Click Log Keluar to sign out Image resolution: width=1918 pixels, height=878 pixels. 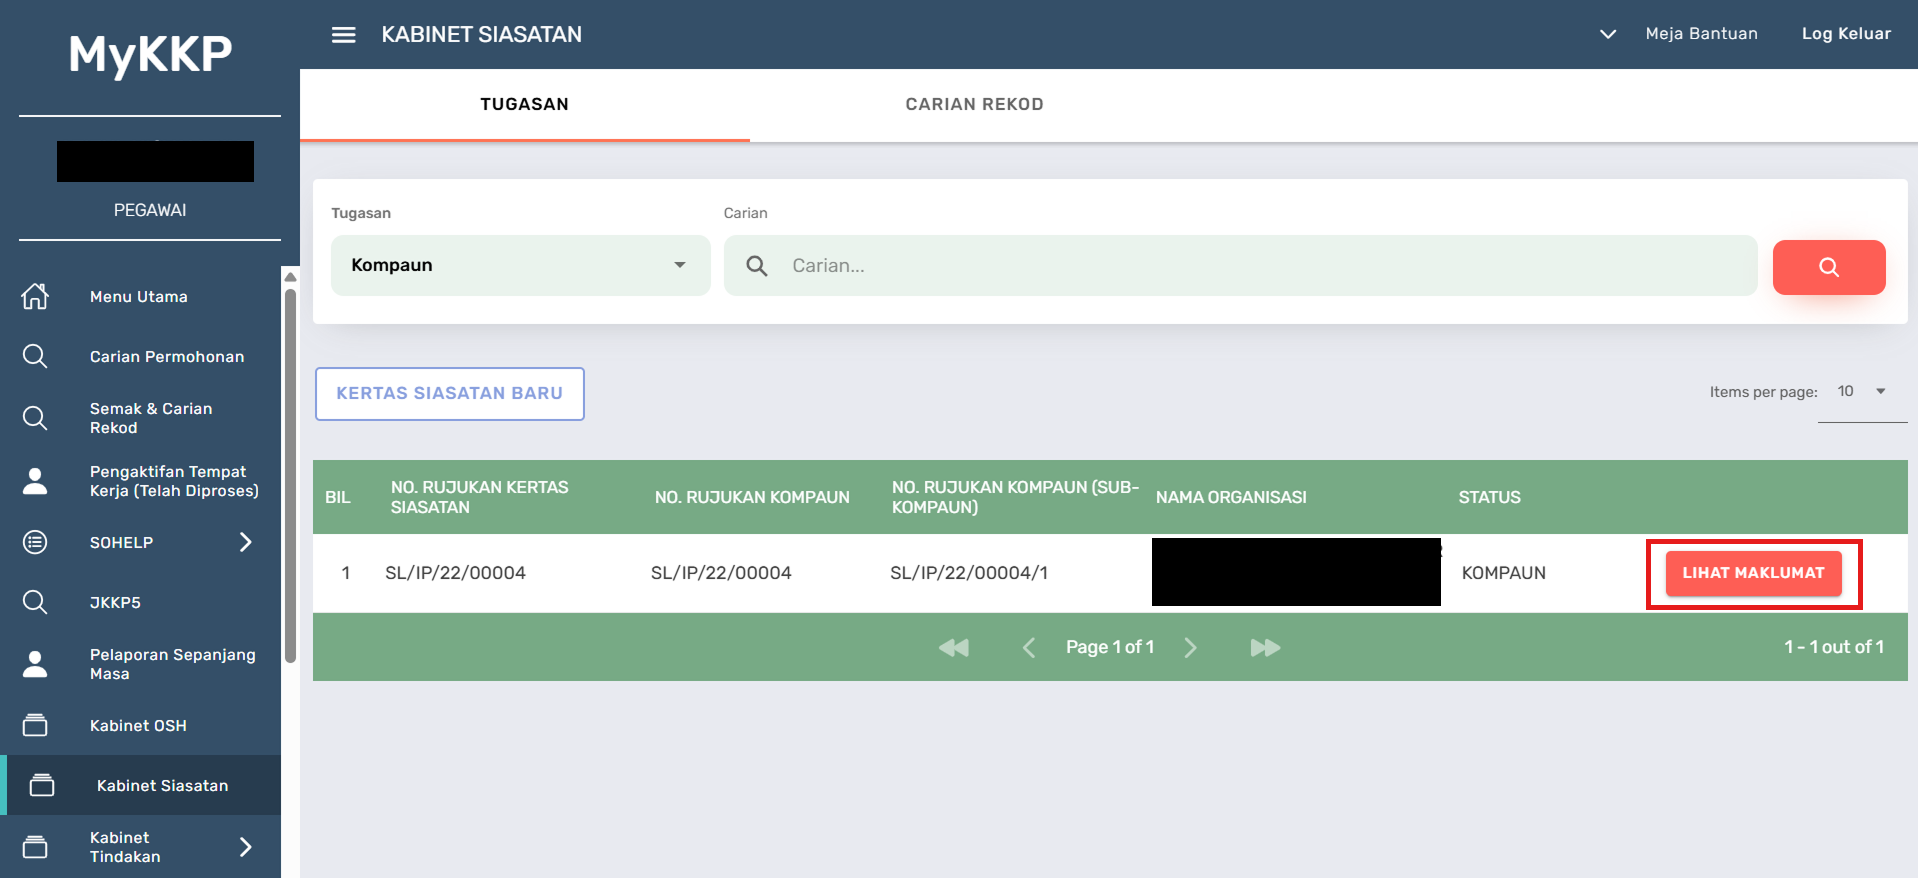coord(1846,34)
